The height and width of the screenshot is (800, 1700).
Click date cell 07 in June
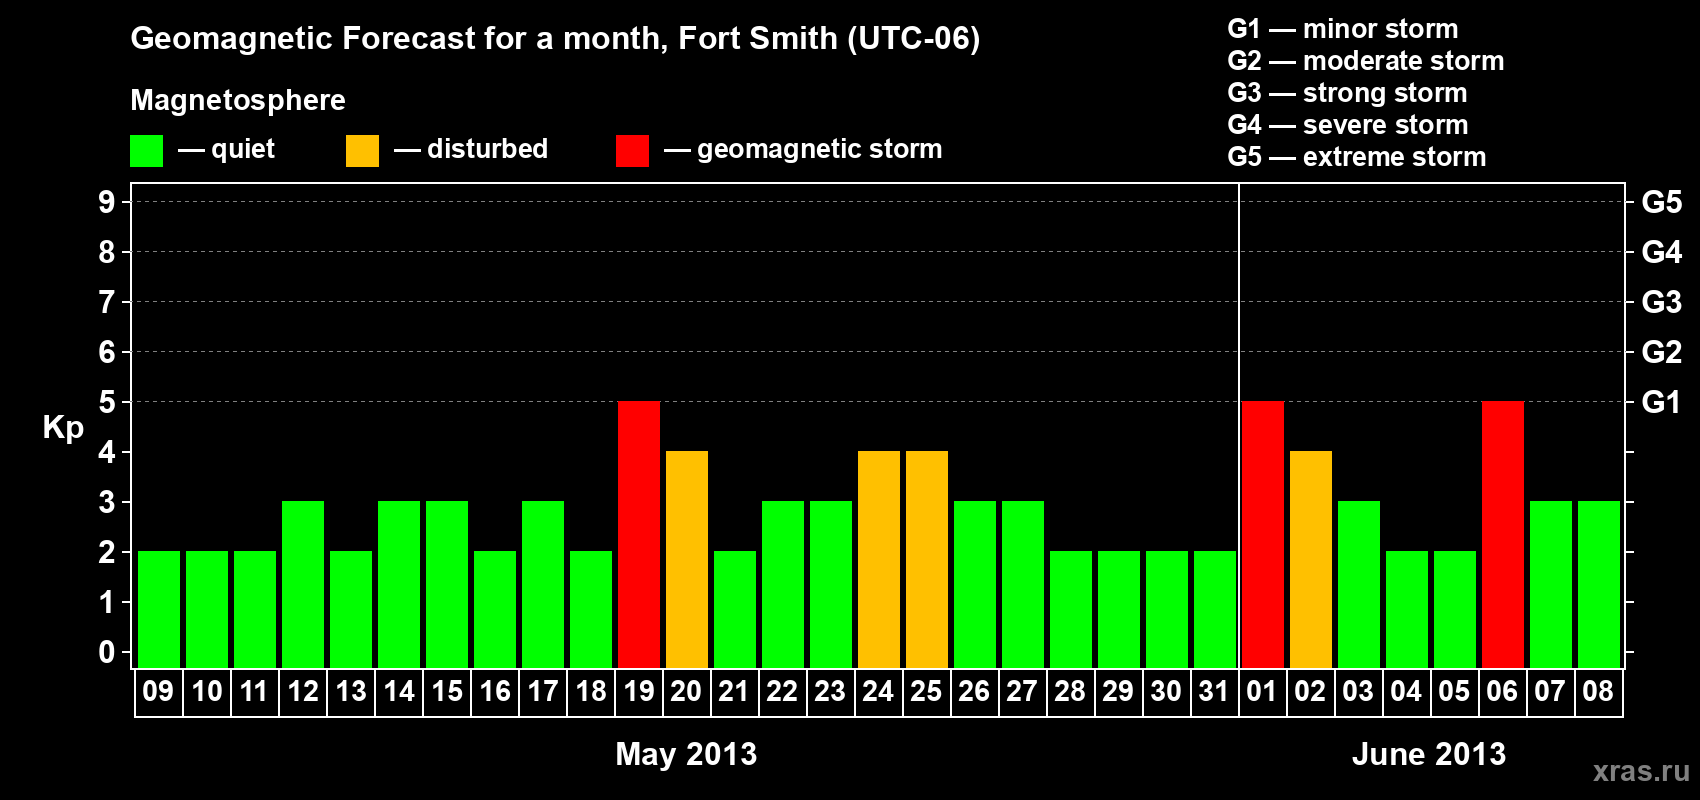[x=1551, y=692]
